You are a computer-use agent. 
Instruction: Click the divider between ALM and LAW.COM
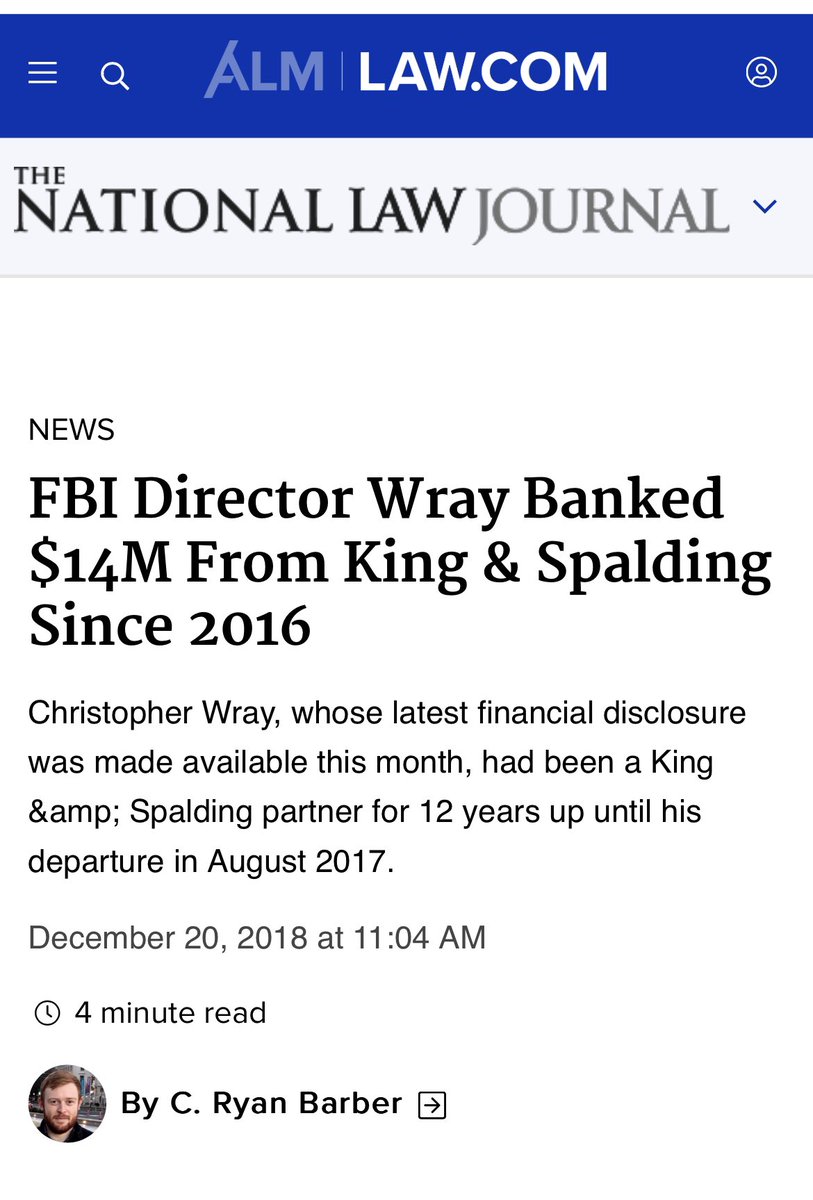(x=341, y=72)
